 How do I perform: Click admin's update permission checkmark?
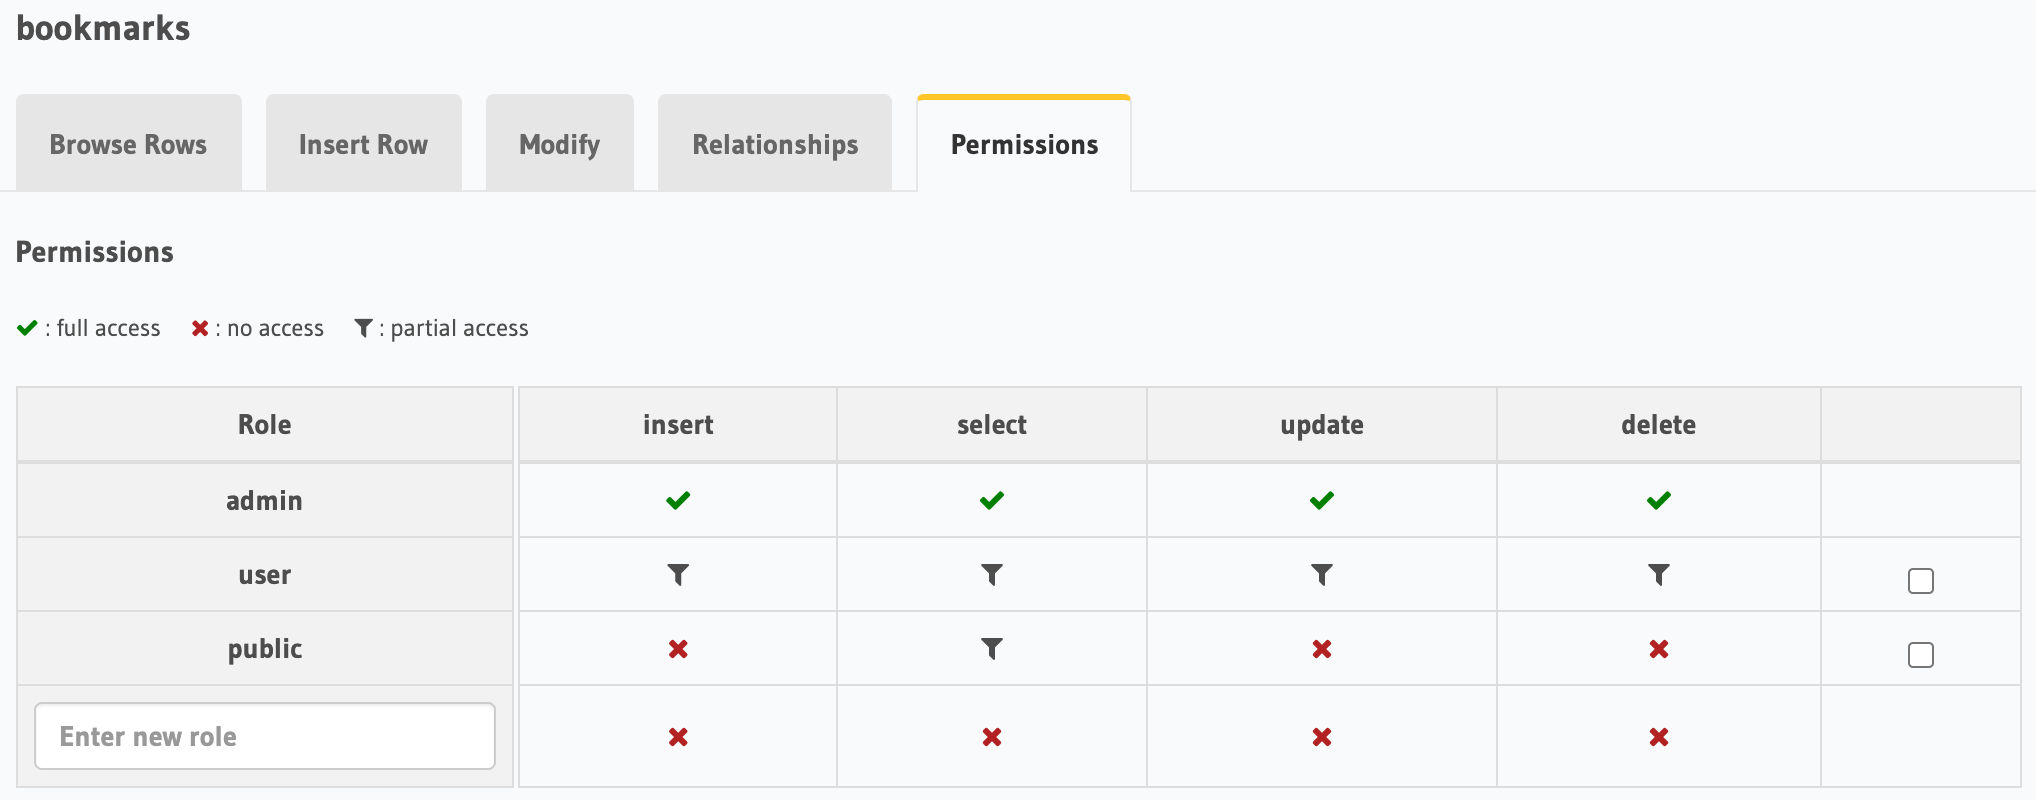tap(1322, 500)
